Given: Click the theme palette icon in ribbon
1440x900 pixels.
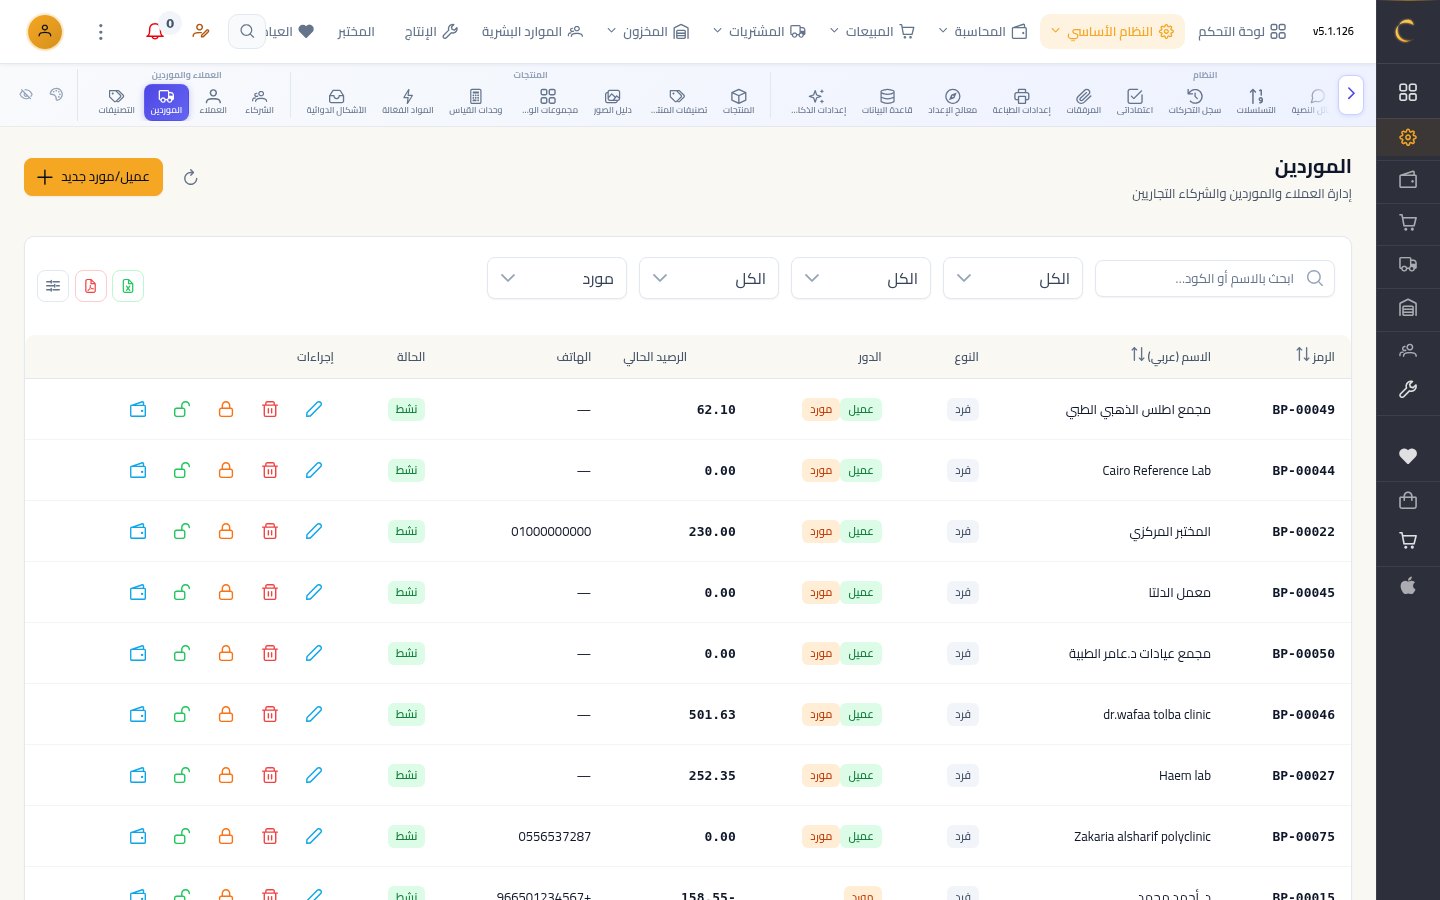Looking at the screenshot, I should (57, 94).
